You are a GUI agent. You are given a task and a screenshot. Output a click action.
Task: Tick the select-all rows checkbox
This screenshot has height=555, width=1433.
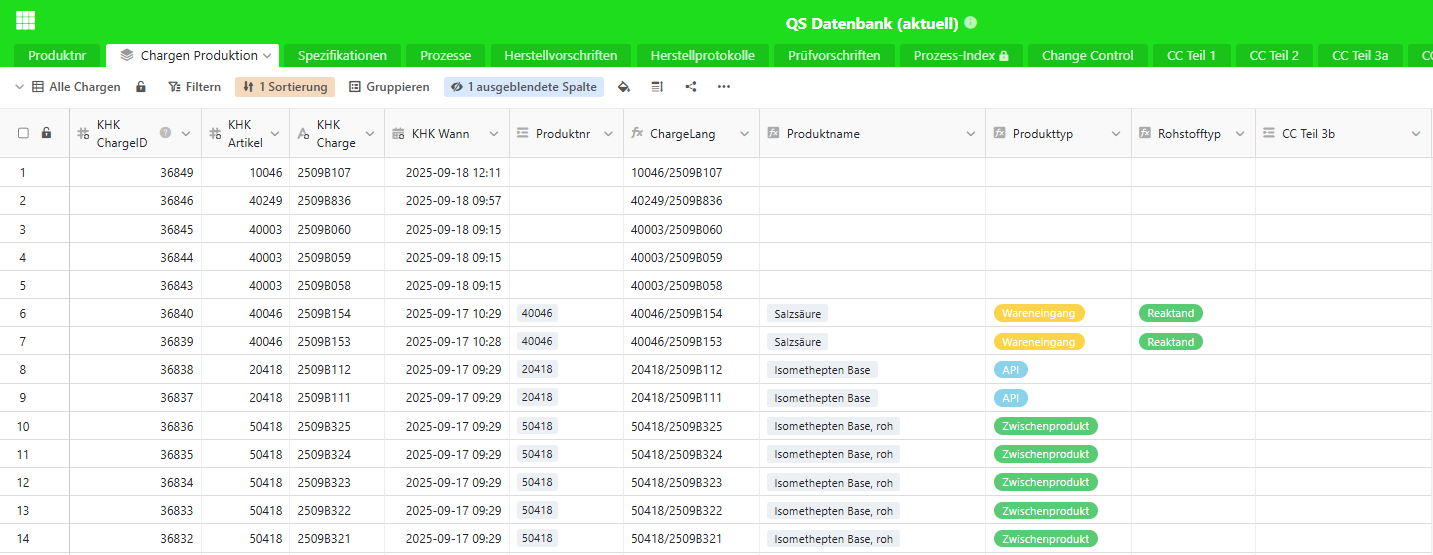23,133
